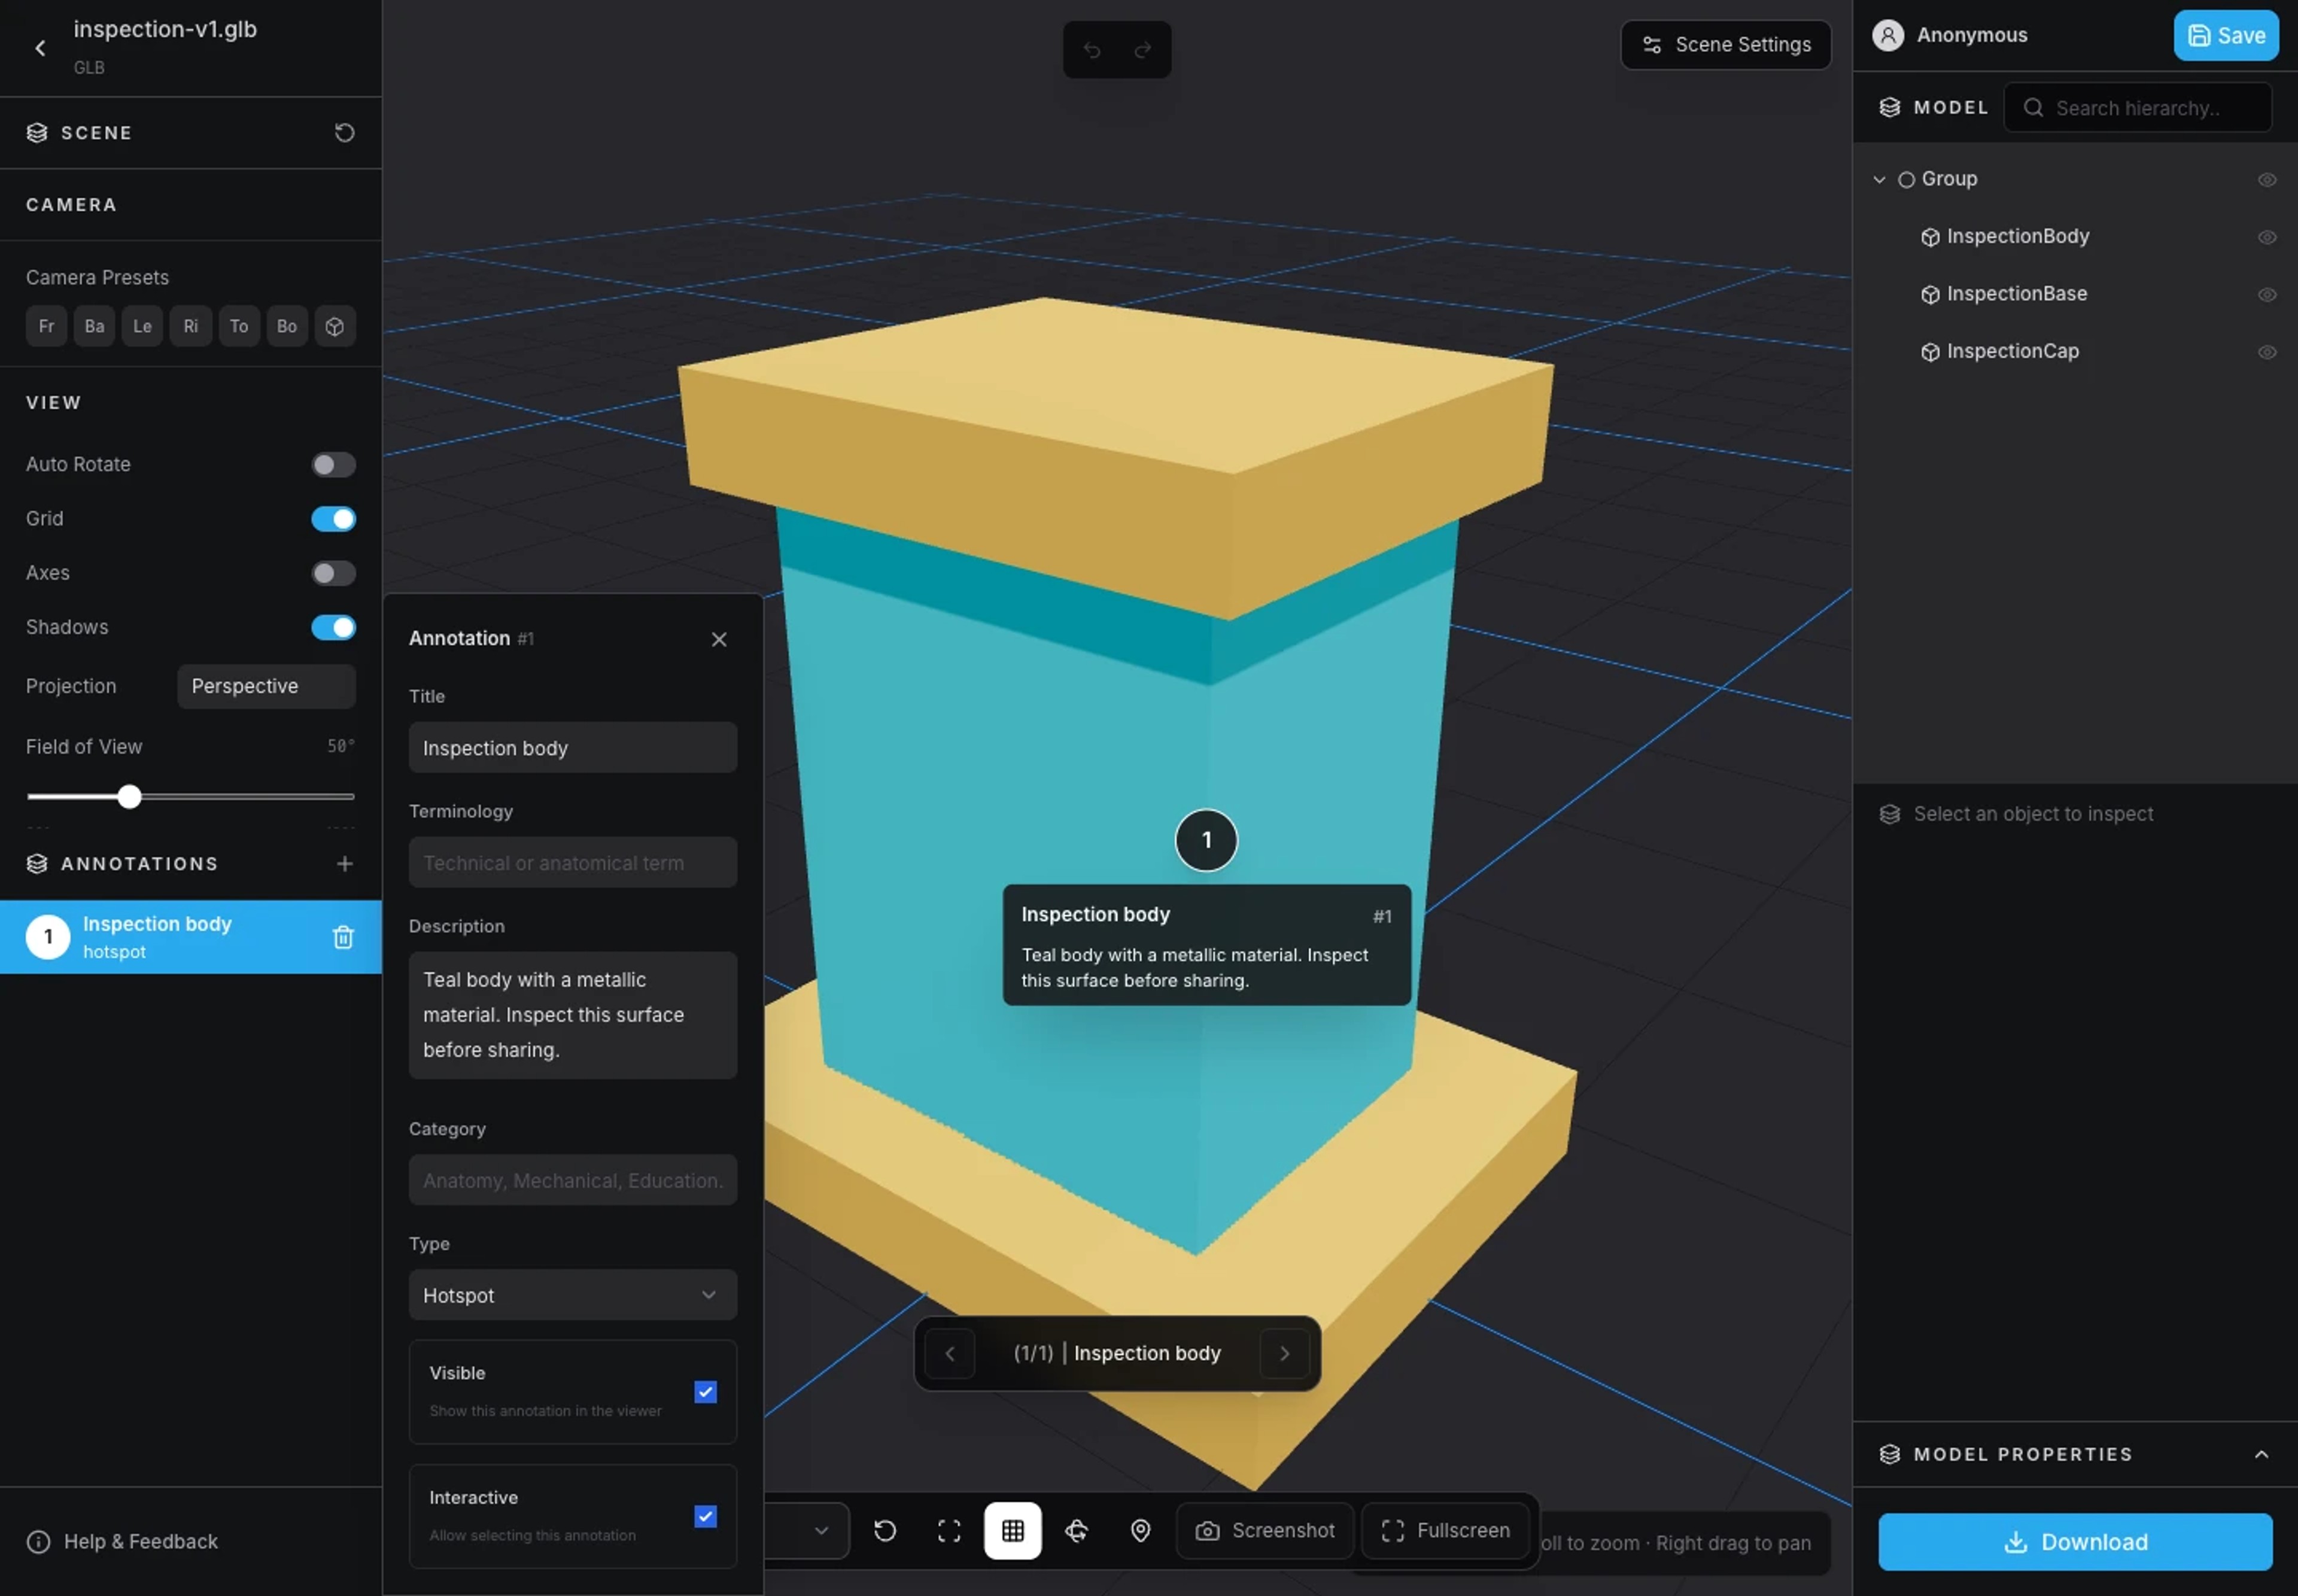Add a new annotation with the plus icon
The image size is (2298, 1596).
pos(344,863)
